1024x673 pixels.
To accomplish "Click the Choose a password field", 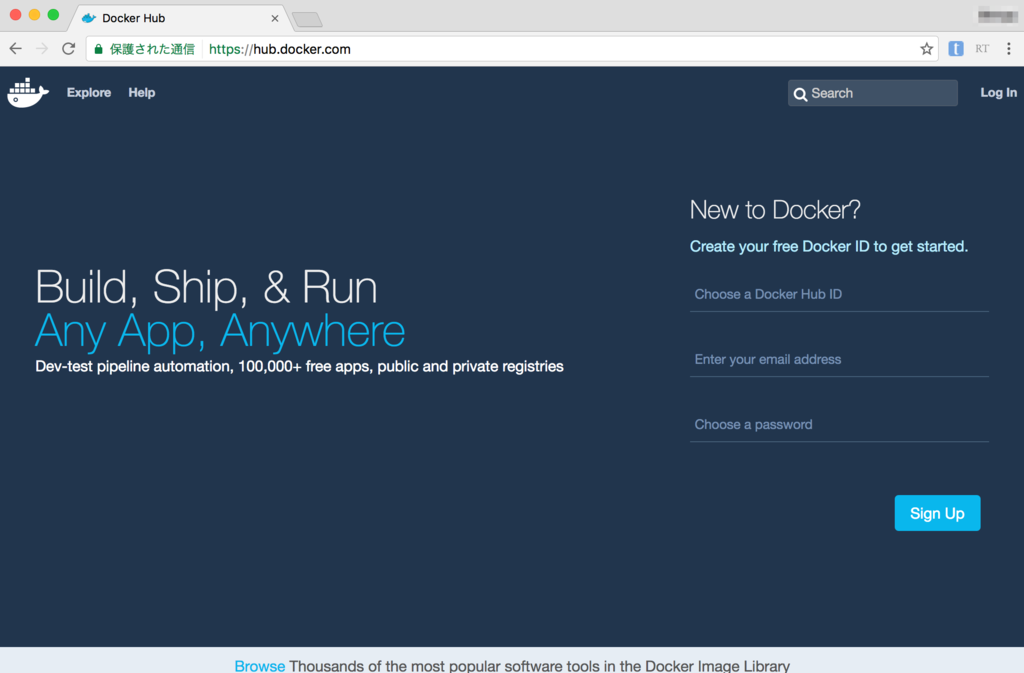I will [839, 425].
